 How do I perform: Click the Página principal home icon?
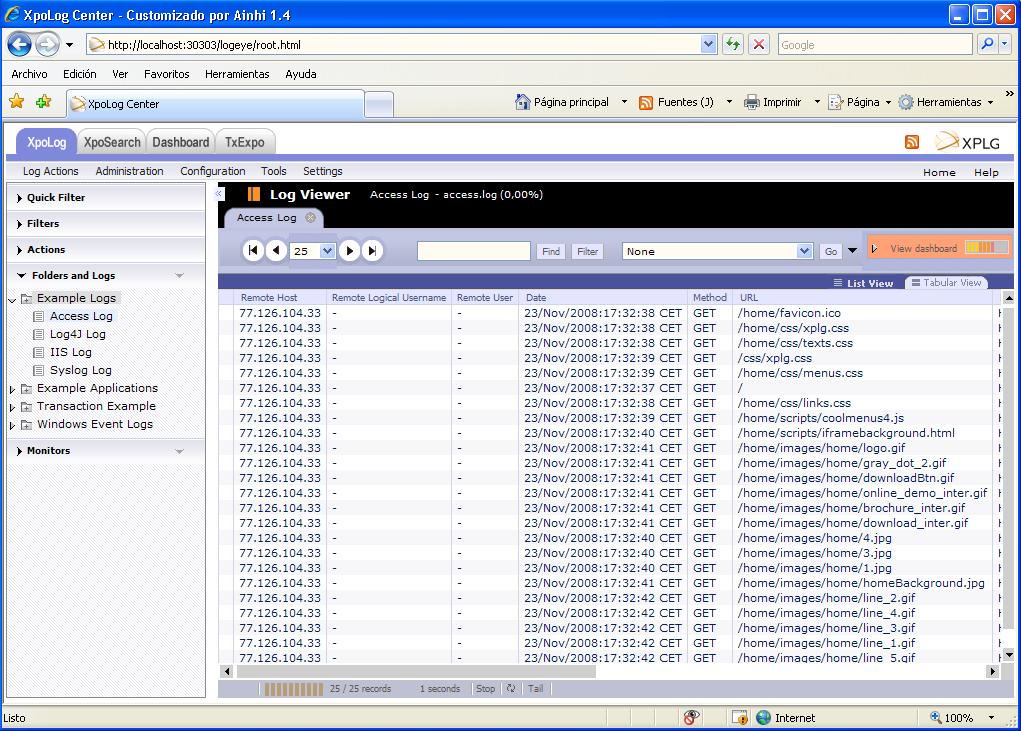(522, 102)
